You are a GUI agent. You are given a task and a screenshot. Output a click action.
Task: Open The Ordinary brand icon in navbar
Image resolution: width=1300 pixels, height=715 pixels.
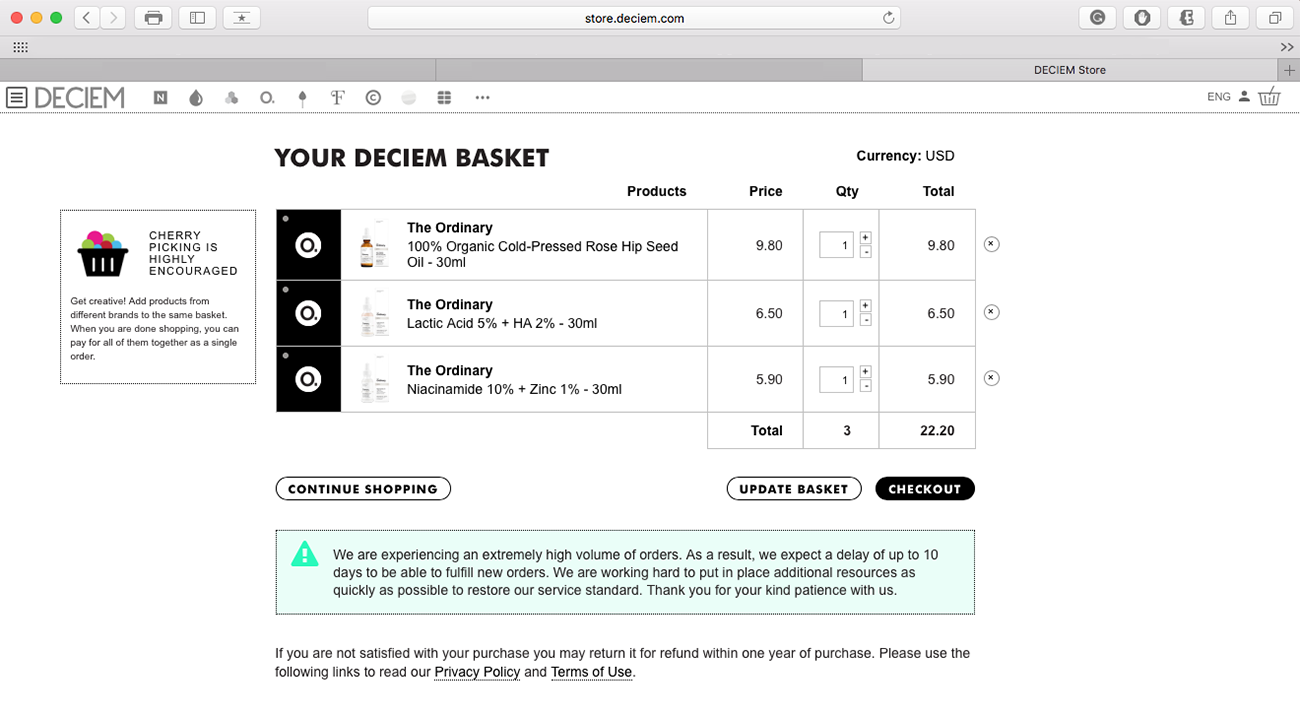pyautogui.click(x=267, y=97)
